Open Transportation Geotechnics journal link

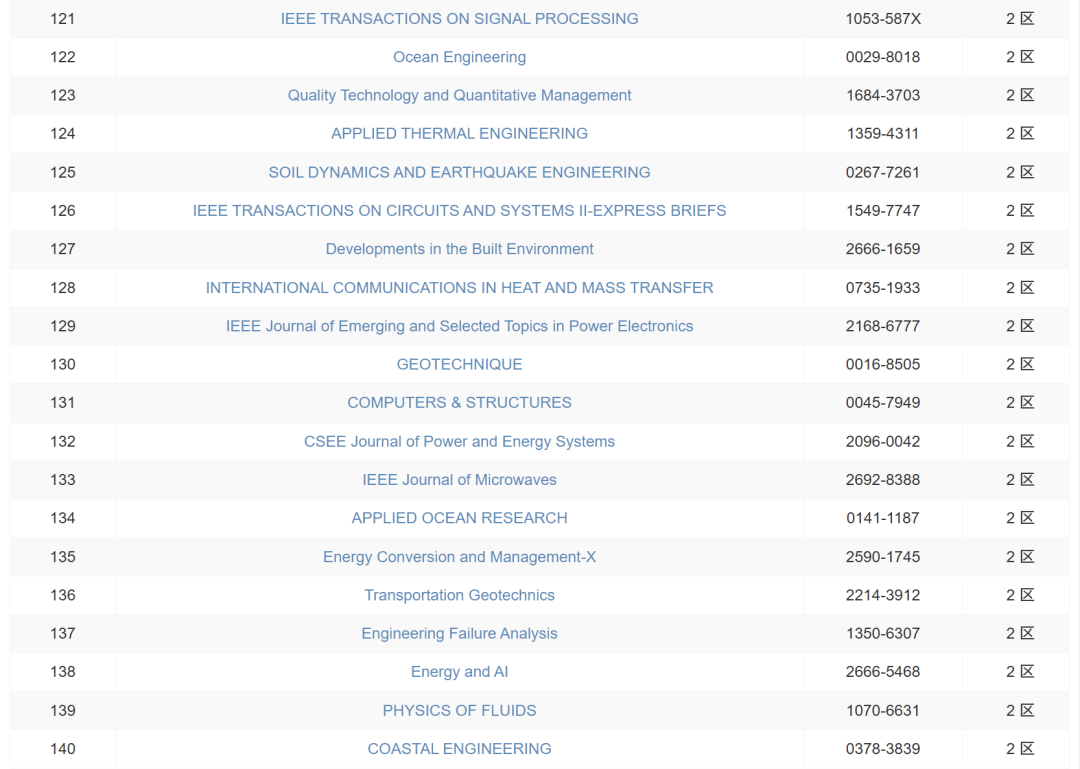click(x=459, y=595)
